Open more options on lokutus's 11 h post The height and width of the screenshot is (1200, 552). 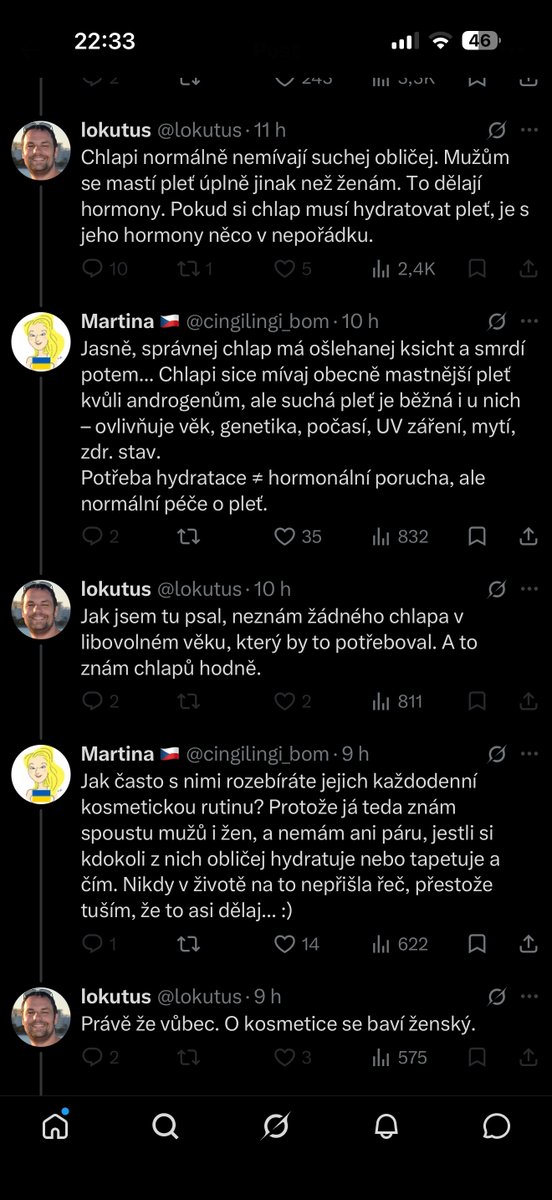click(529, 130)
